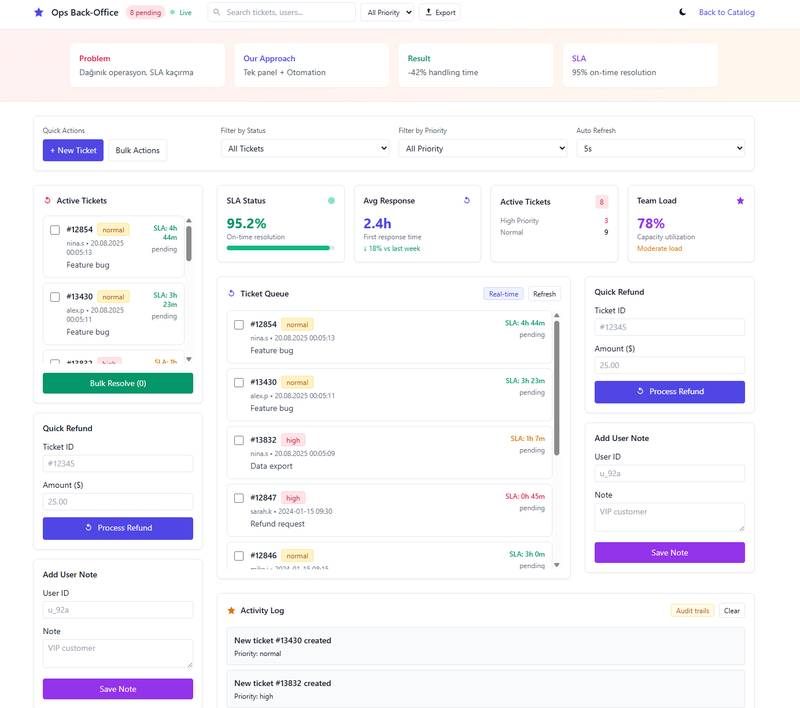
Task: Tick ticket #13430 in Active Tickets sidebar
Action: pos(55,296)
